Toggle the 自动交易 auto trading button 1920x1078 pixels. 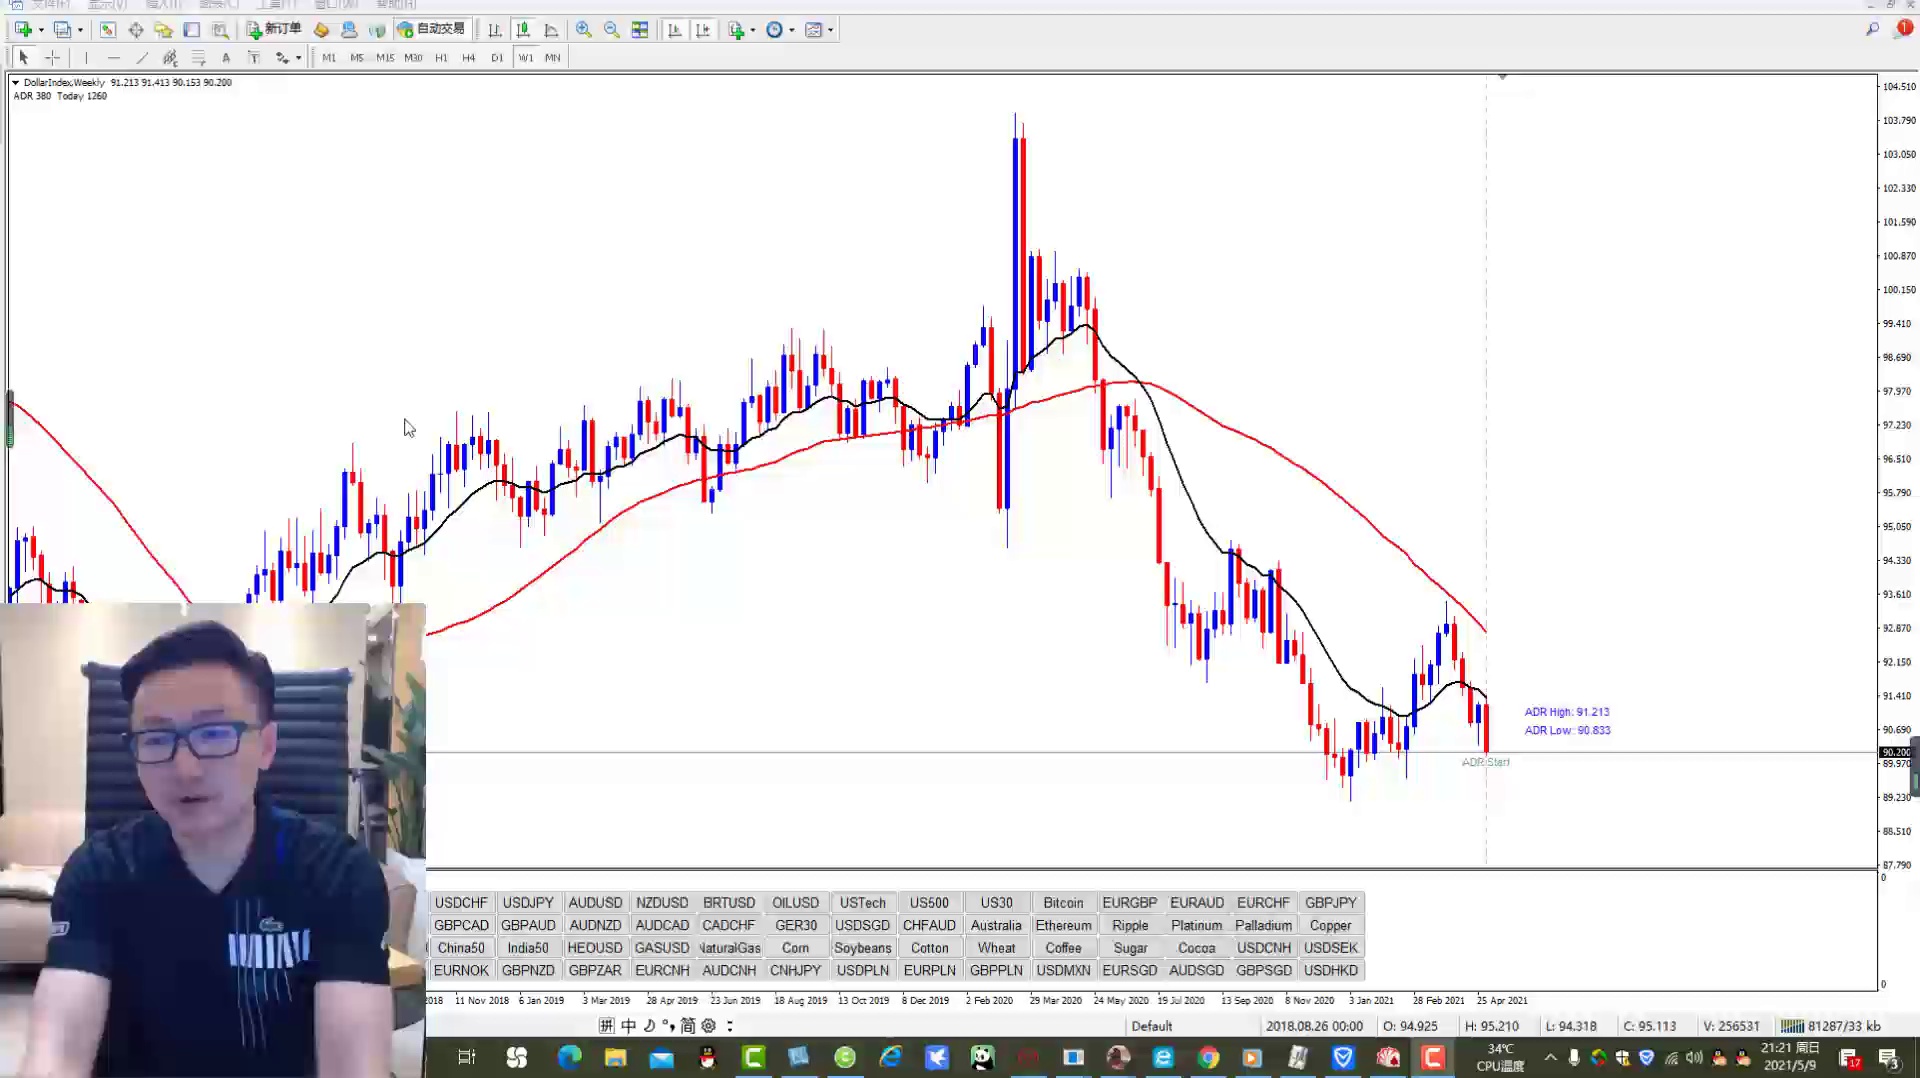[432, 30]
